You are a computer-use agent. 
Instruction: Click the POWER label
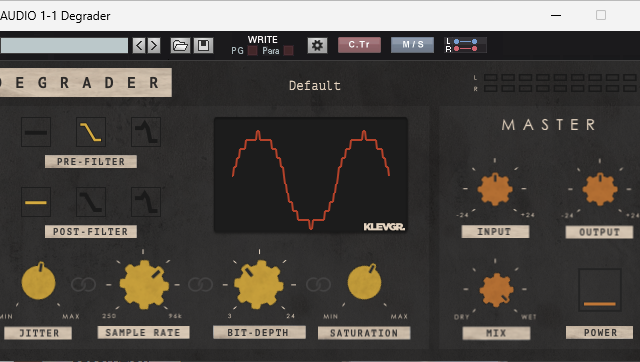[x=600, y=332]
